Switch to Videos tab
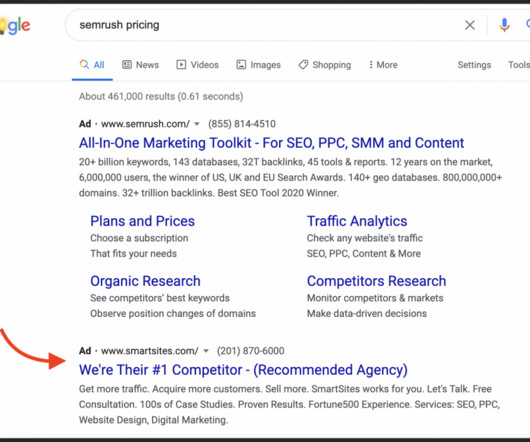The image size is (530, 442). point(197,65)
